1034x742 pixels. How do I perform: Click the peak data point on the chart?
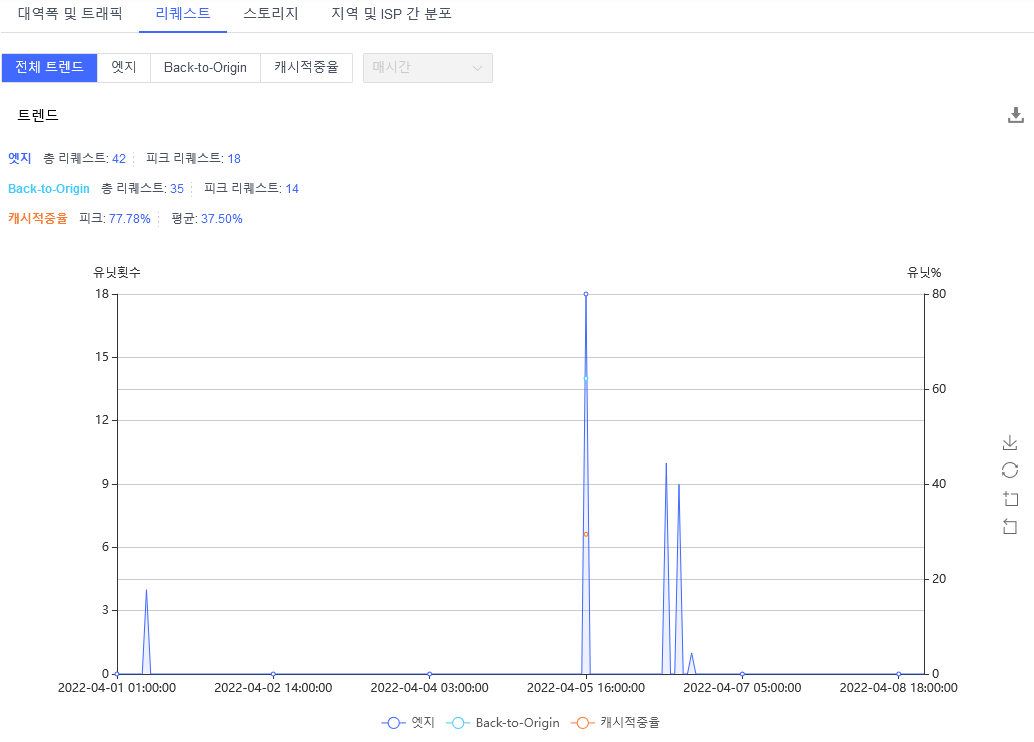pyautogui.click(x=585, y=294)
